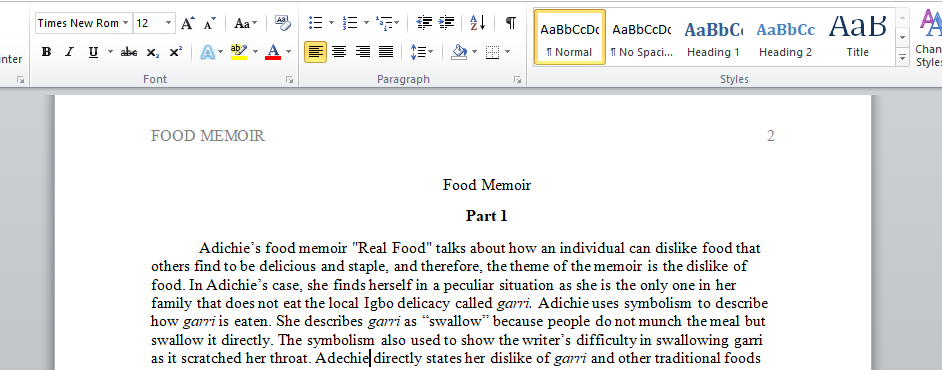Click the quoted word "swallow" in the paragraph

coord(455,321)
